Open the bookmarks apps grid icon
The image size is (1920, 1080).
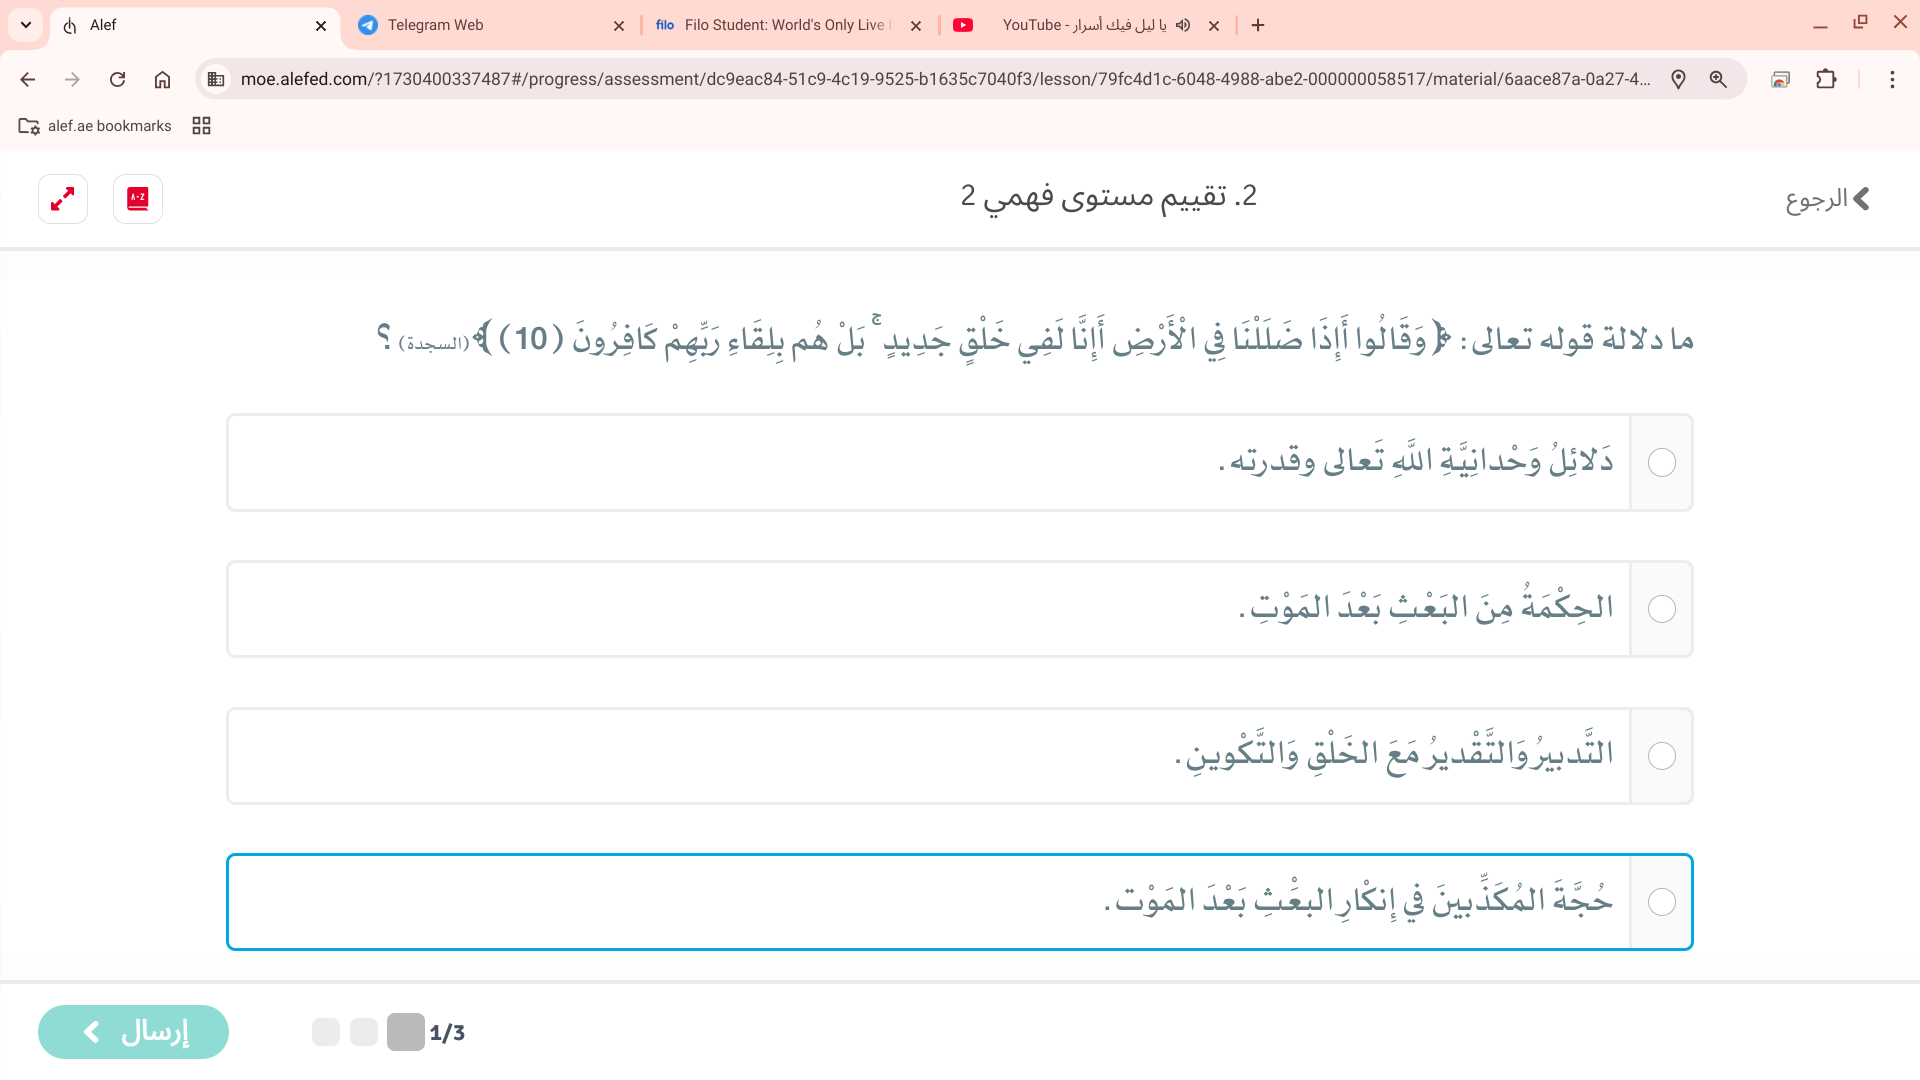point(201,126)
